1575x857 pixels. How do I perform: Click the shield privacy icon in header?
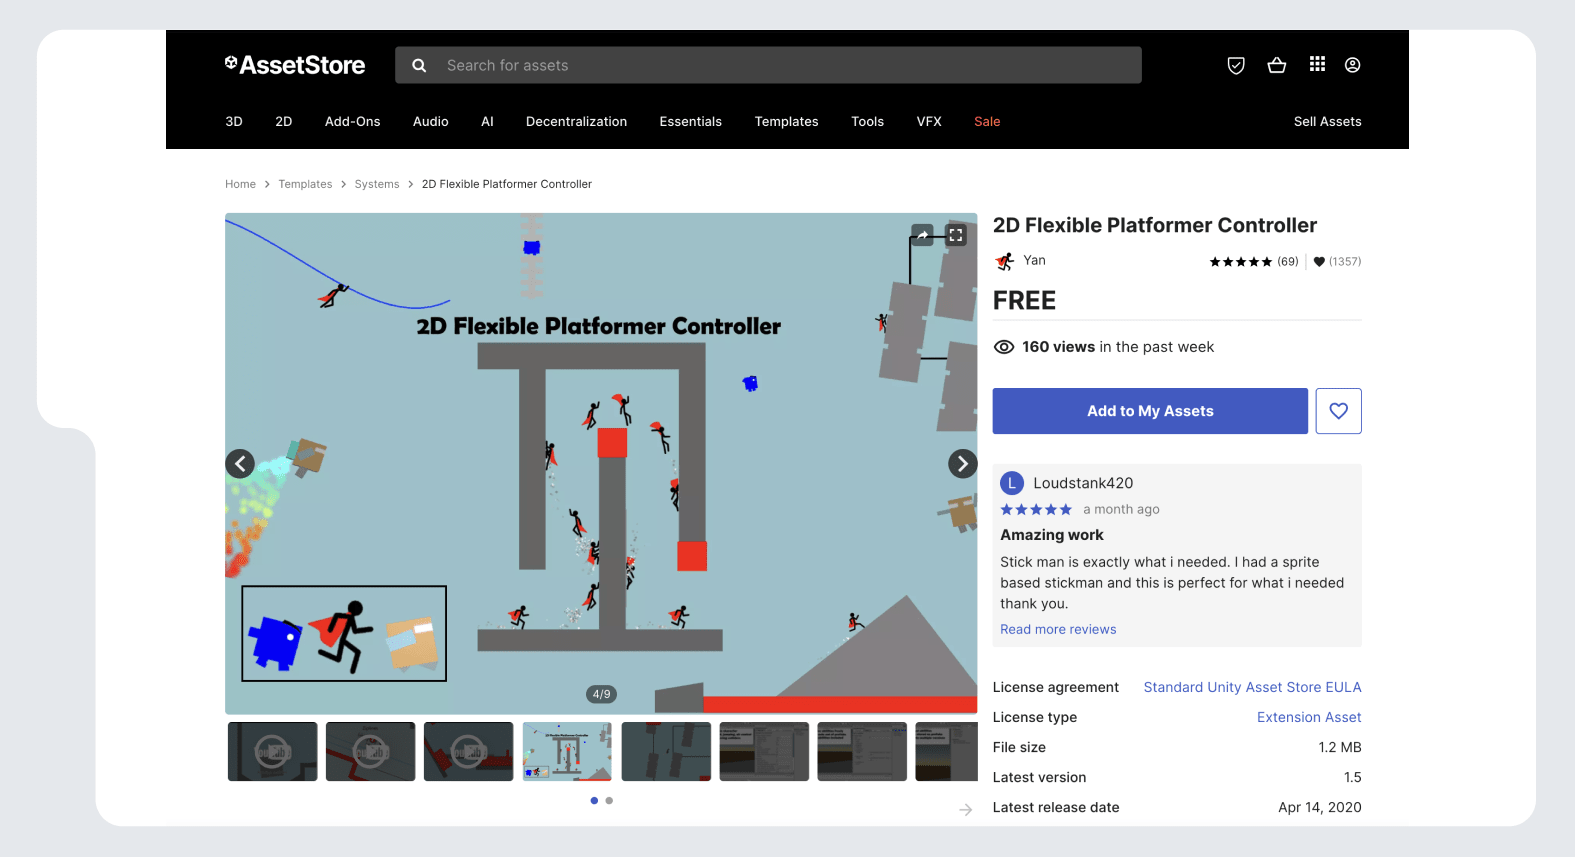(x=1236, y=65)
